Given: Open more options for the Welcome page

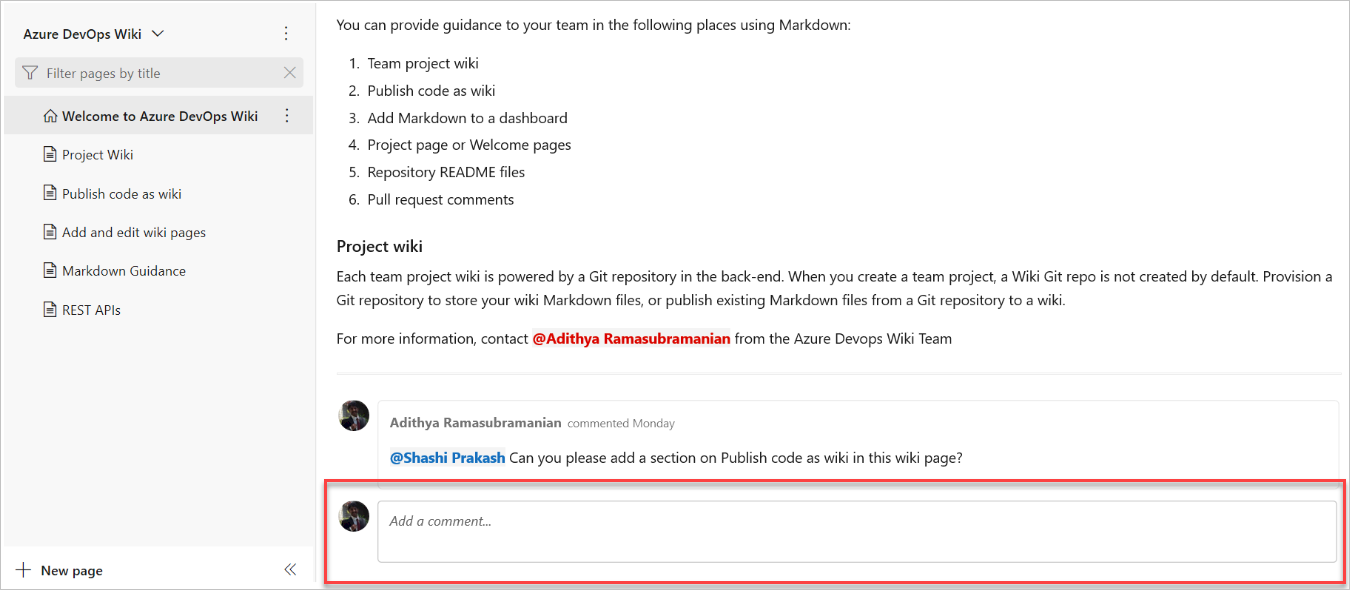Looking at the screenshot, I should (x=287, y=115).
